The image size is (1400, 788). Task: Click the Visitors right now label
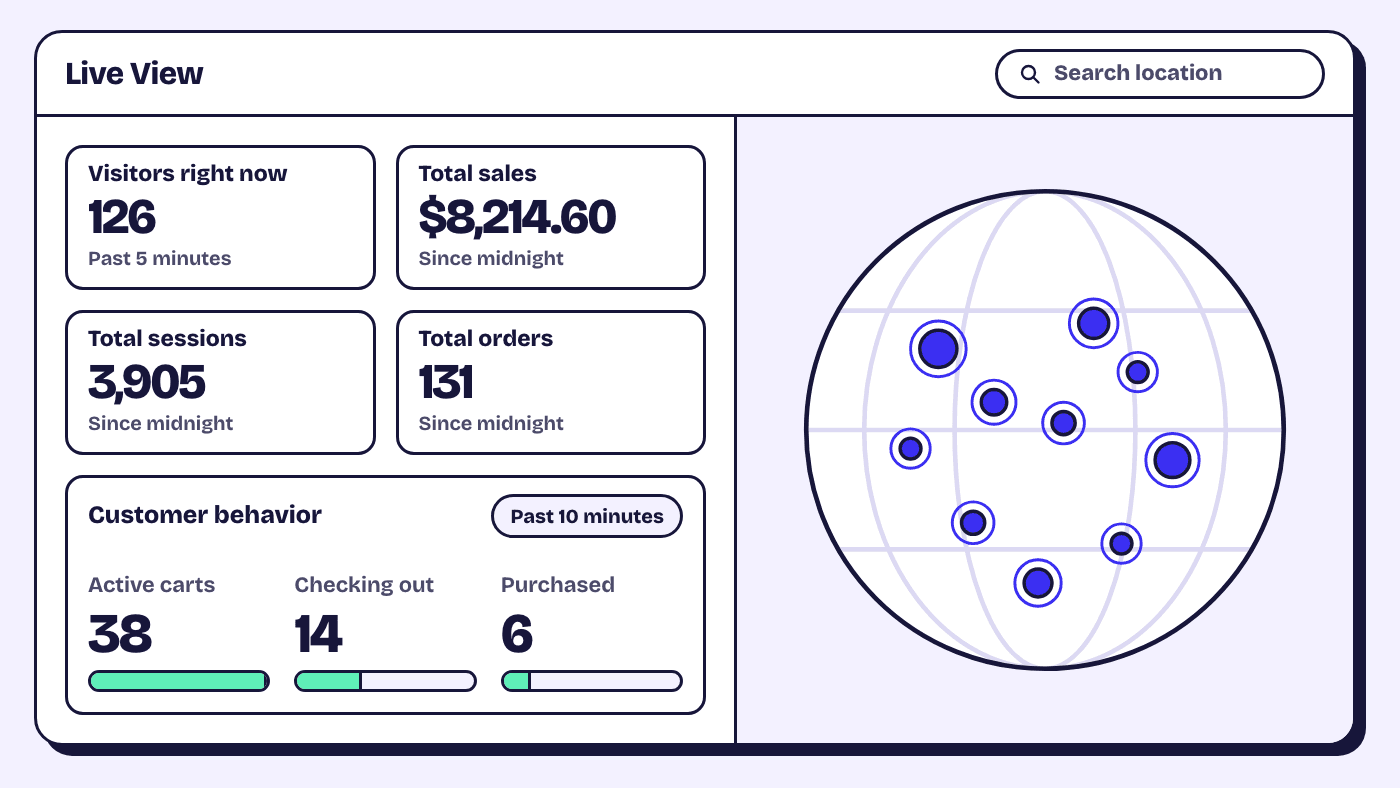(x=188, y=174)
